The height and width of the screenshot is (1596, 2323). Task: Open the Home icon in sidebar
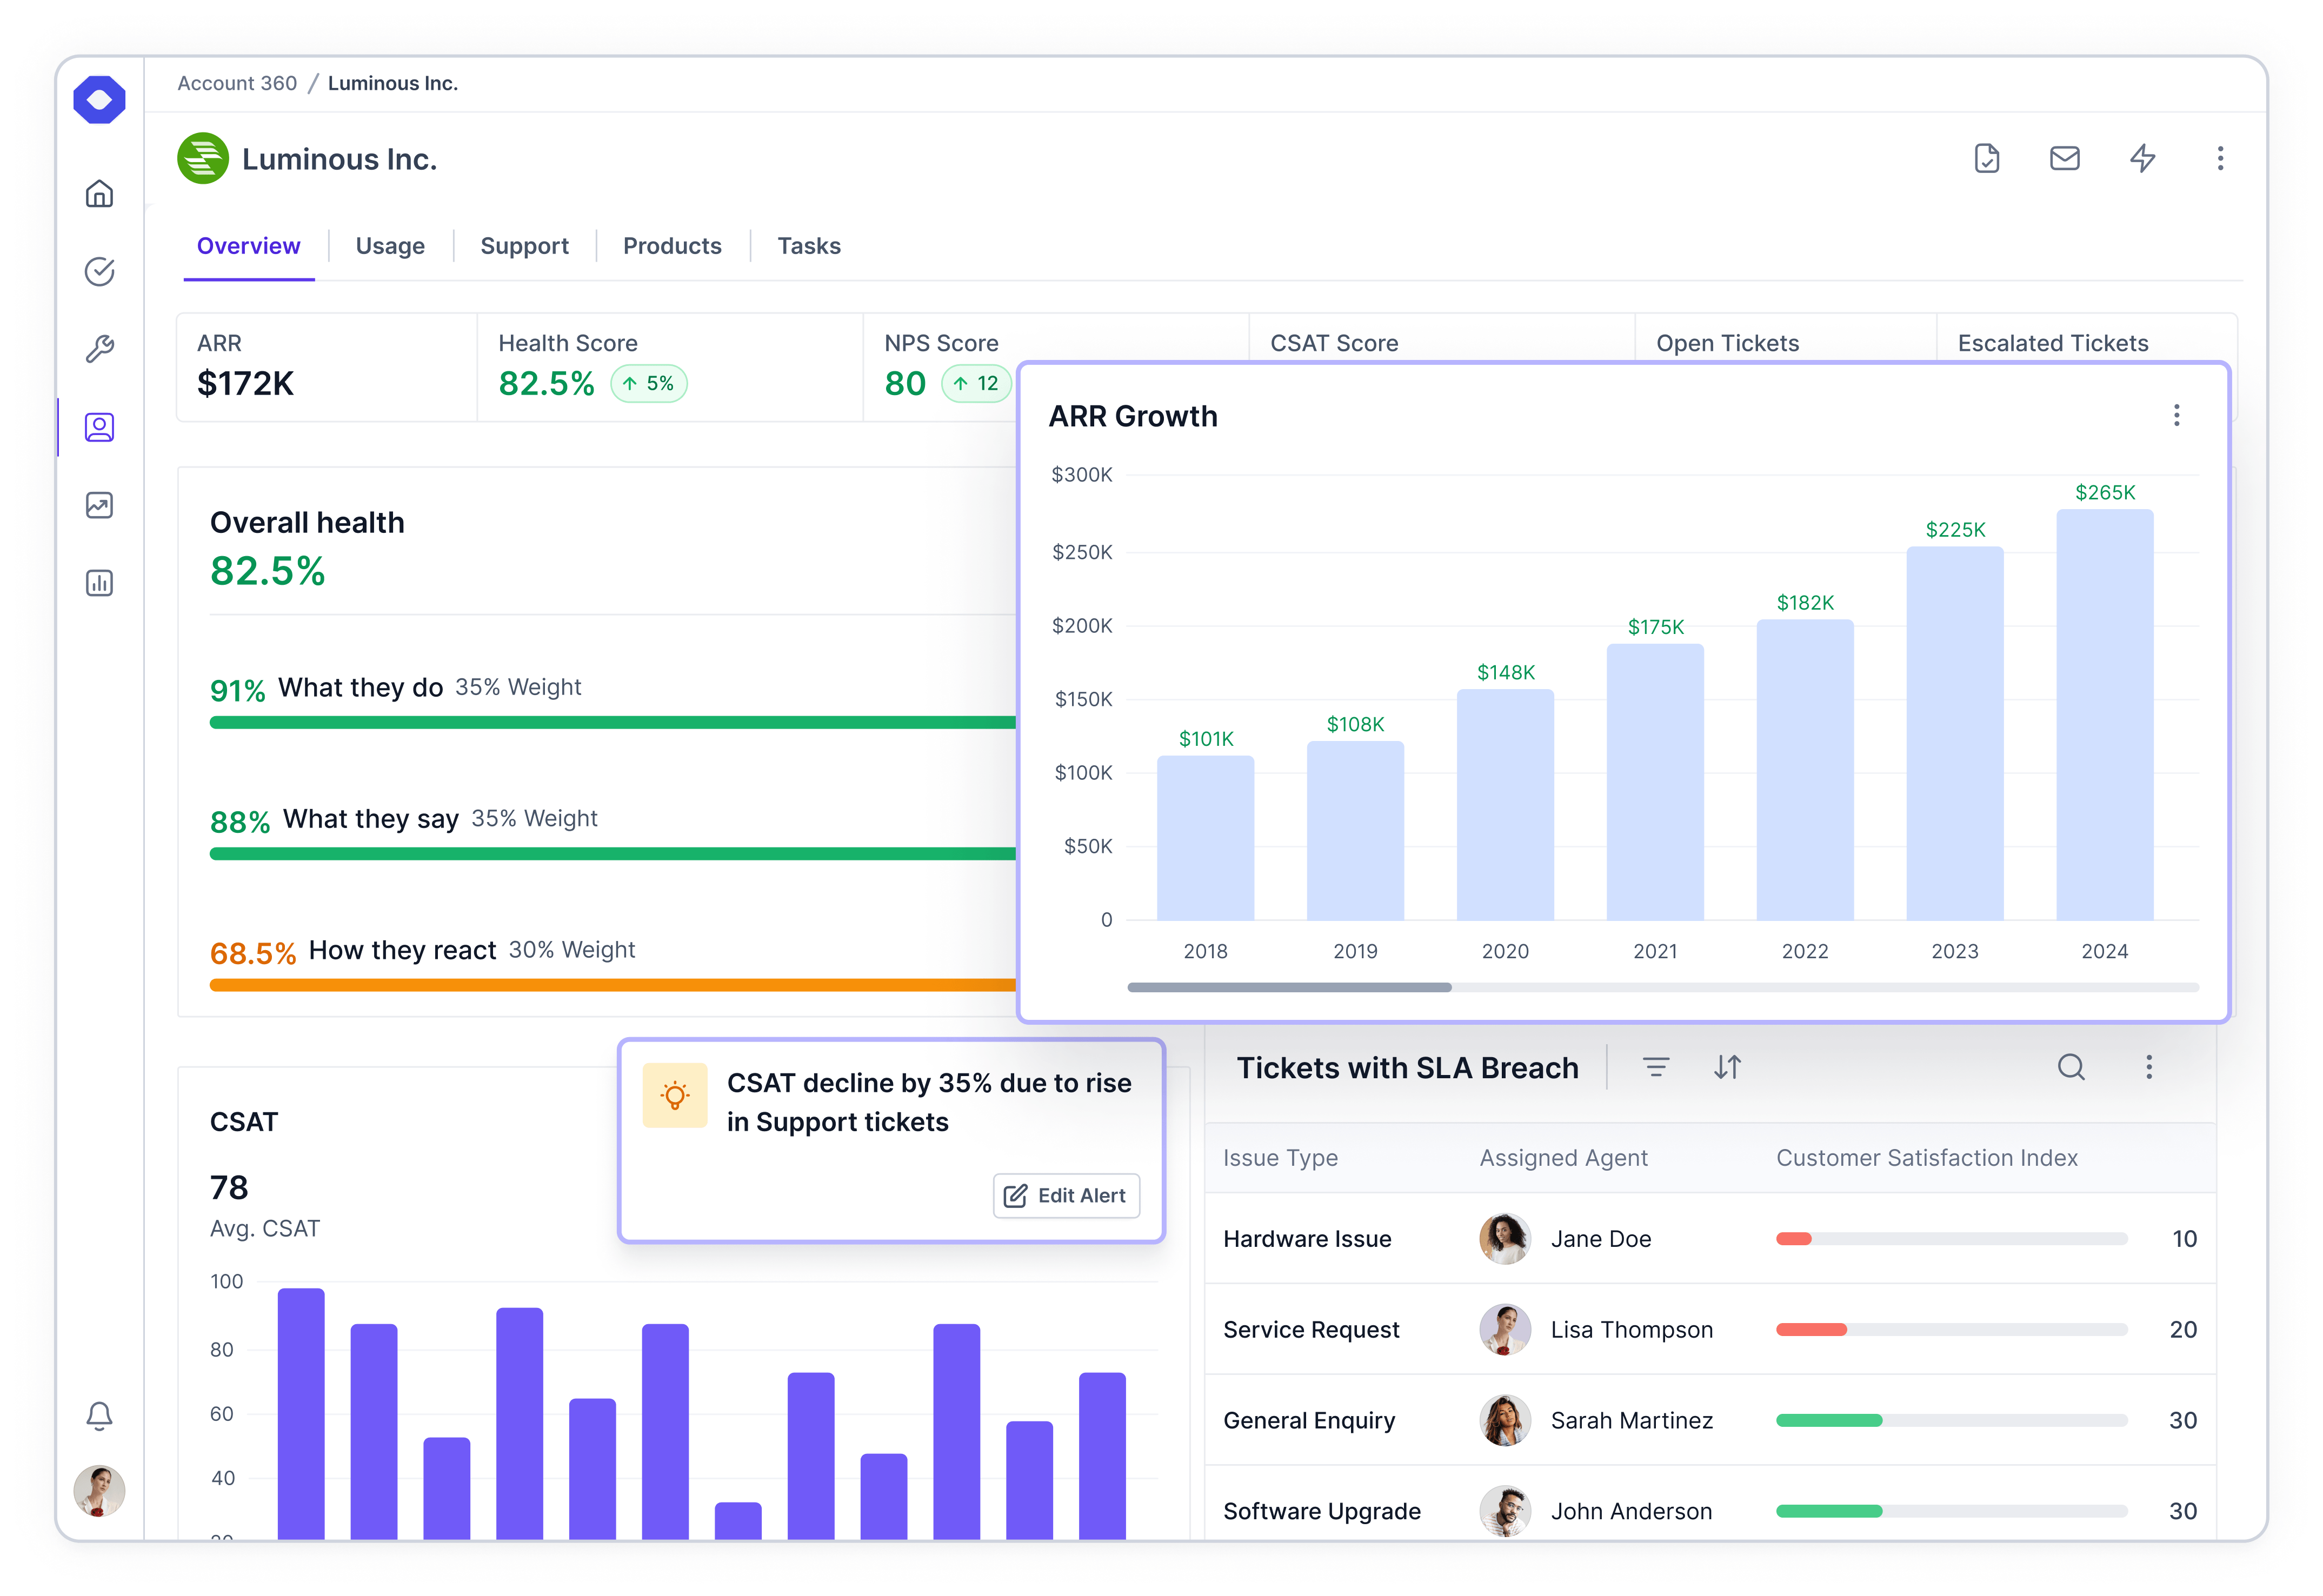(99, 193)
